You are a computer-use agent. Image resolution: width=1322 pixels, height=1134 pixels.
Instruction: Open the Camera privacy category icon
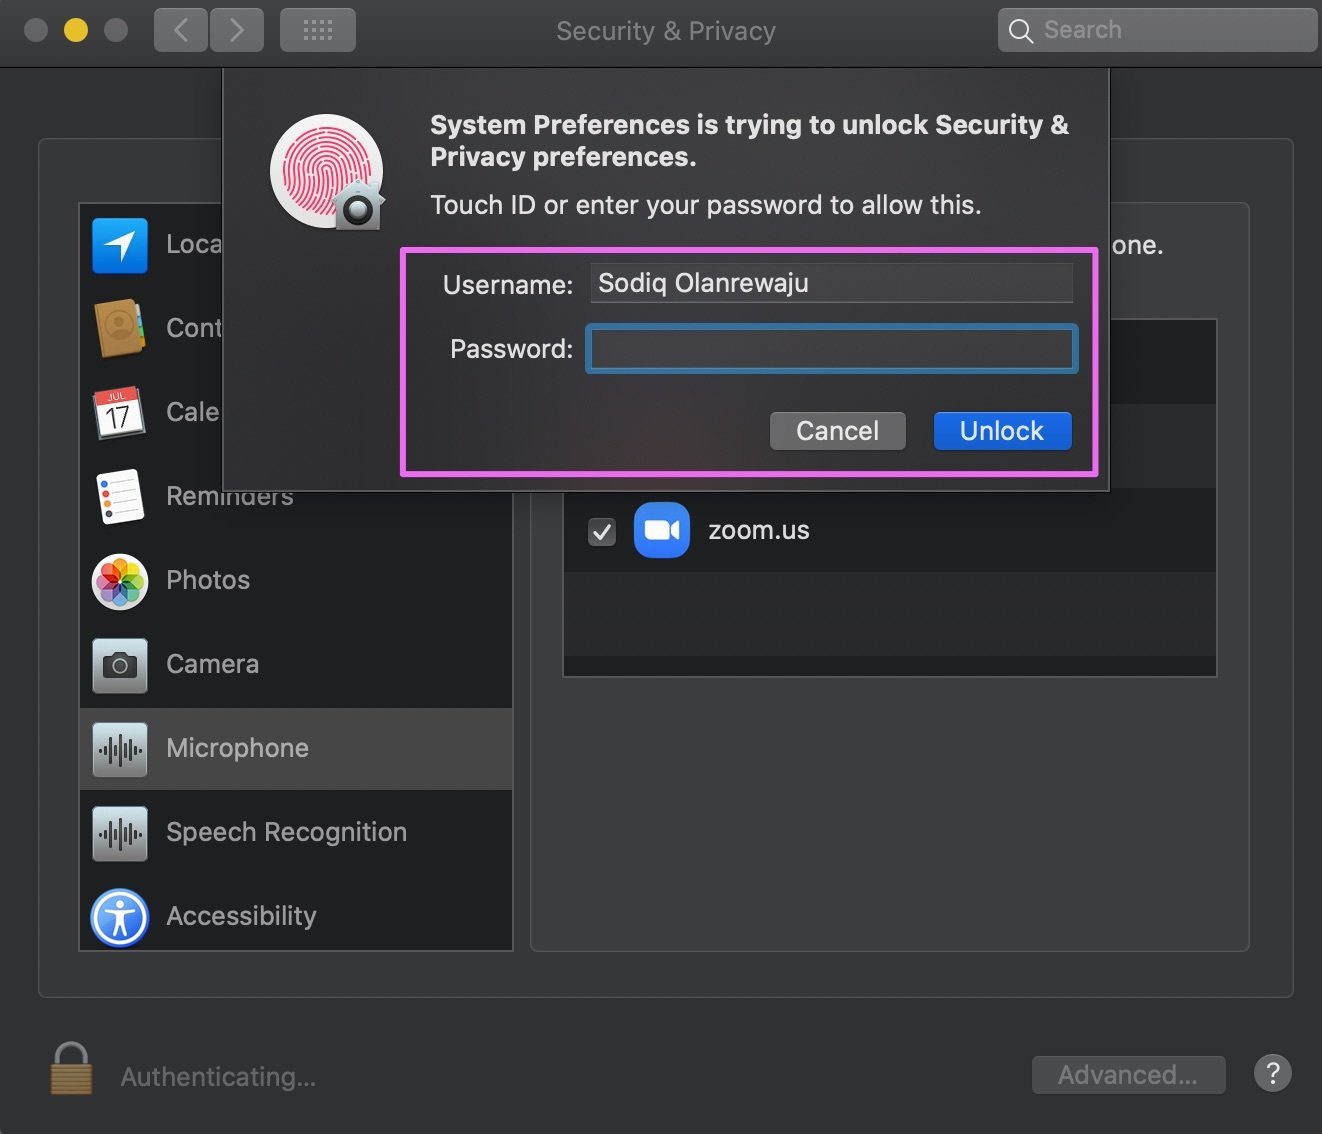pyautogui.click(x=120, y=665)
